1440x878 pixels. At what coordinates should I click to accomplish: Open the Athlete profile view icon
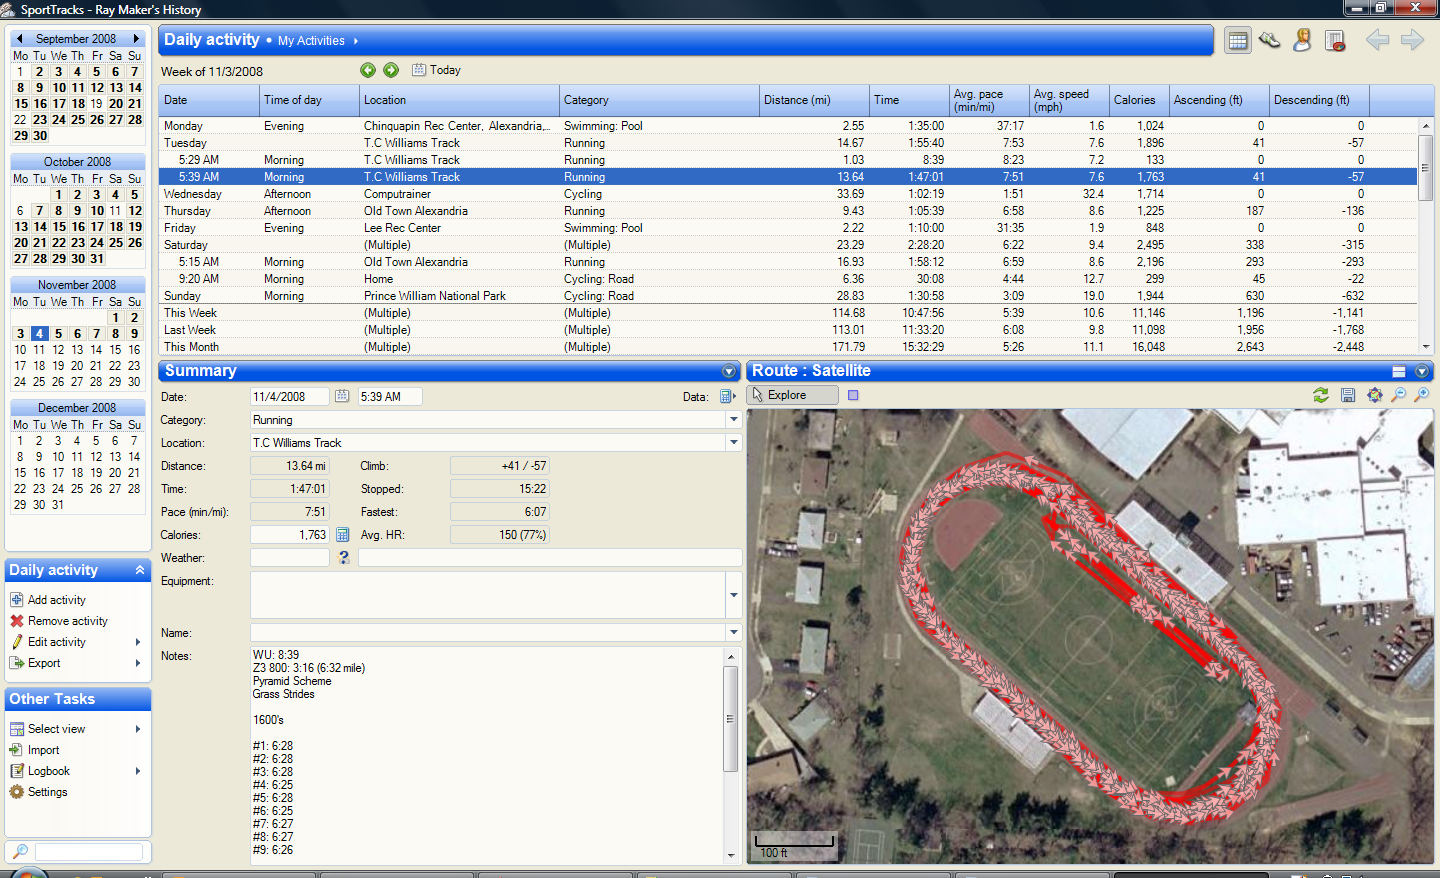coord(1302,41)
